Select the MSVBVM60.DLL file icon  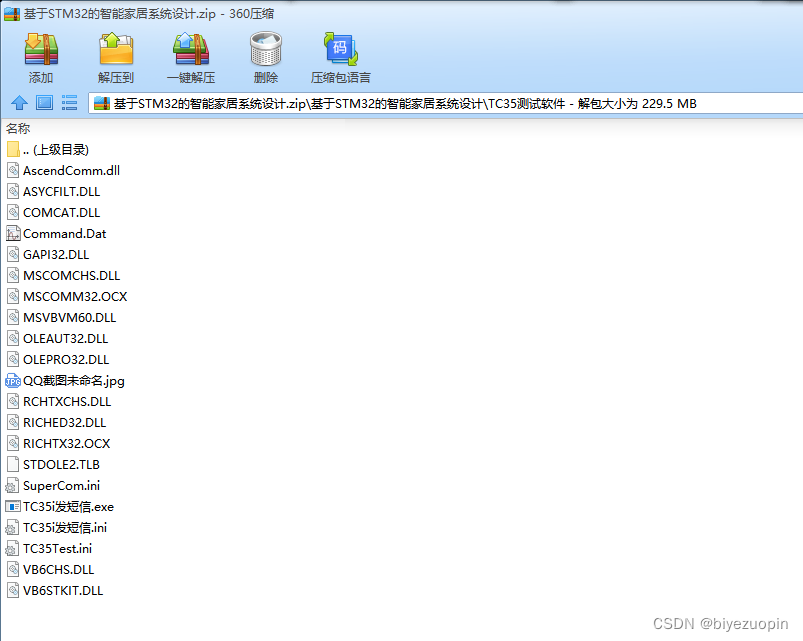pyautogui.click(x=13, y=317)
